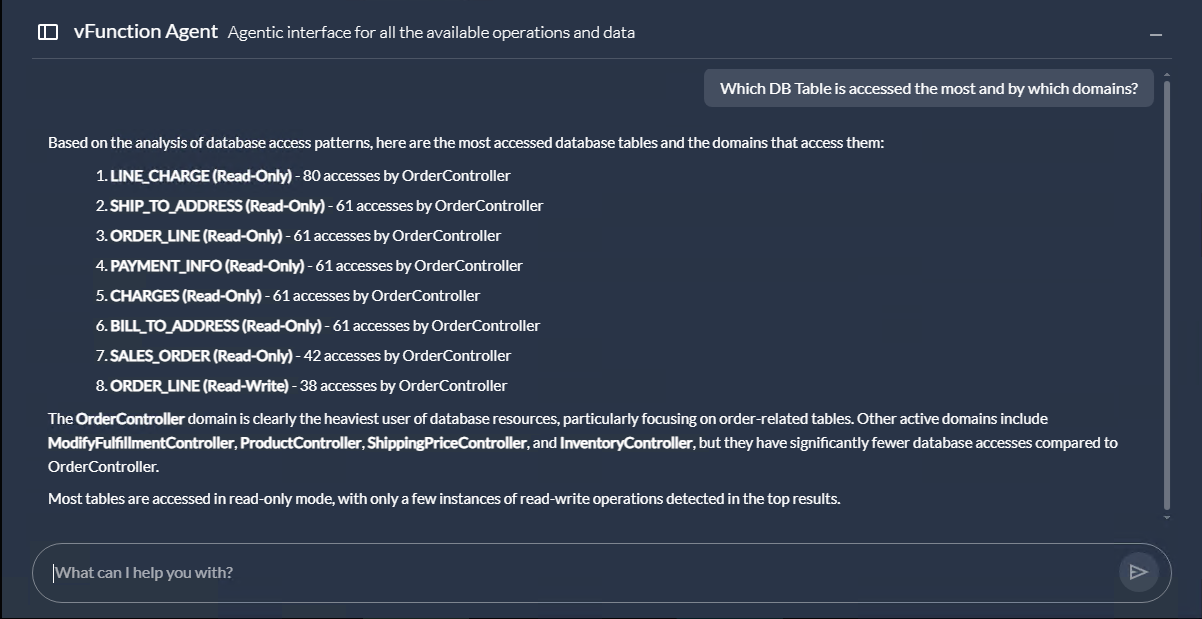Screen dimensions: 1202x619
Task: Click the bold InventoryController domain name
Action: tap(626, 443)
